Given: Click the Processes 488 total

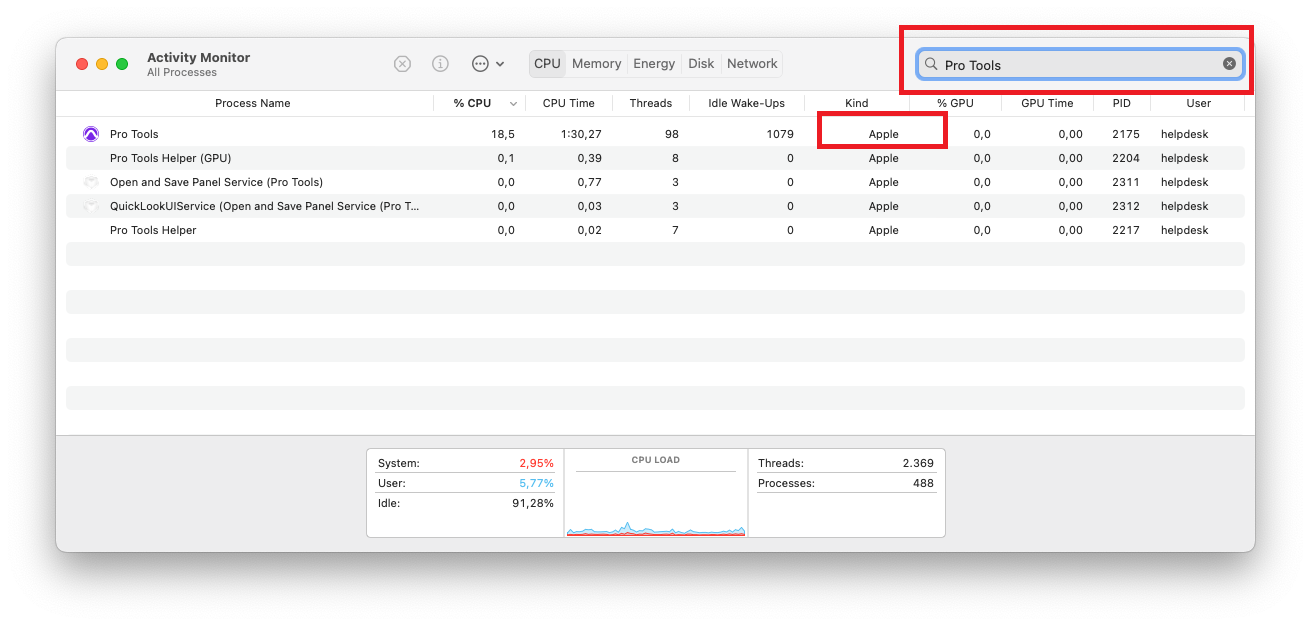Looking at the screenshot, I should click(846, 483).
